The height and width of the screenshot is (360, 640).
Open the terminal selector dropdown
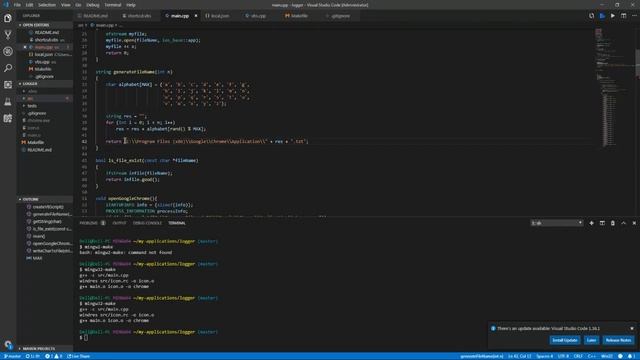pos(557,223)
